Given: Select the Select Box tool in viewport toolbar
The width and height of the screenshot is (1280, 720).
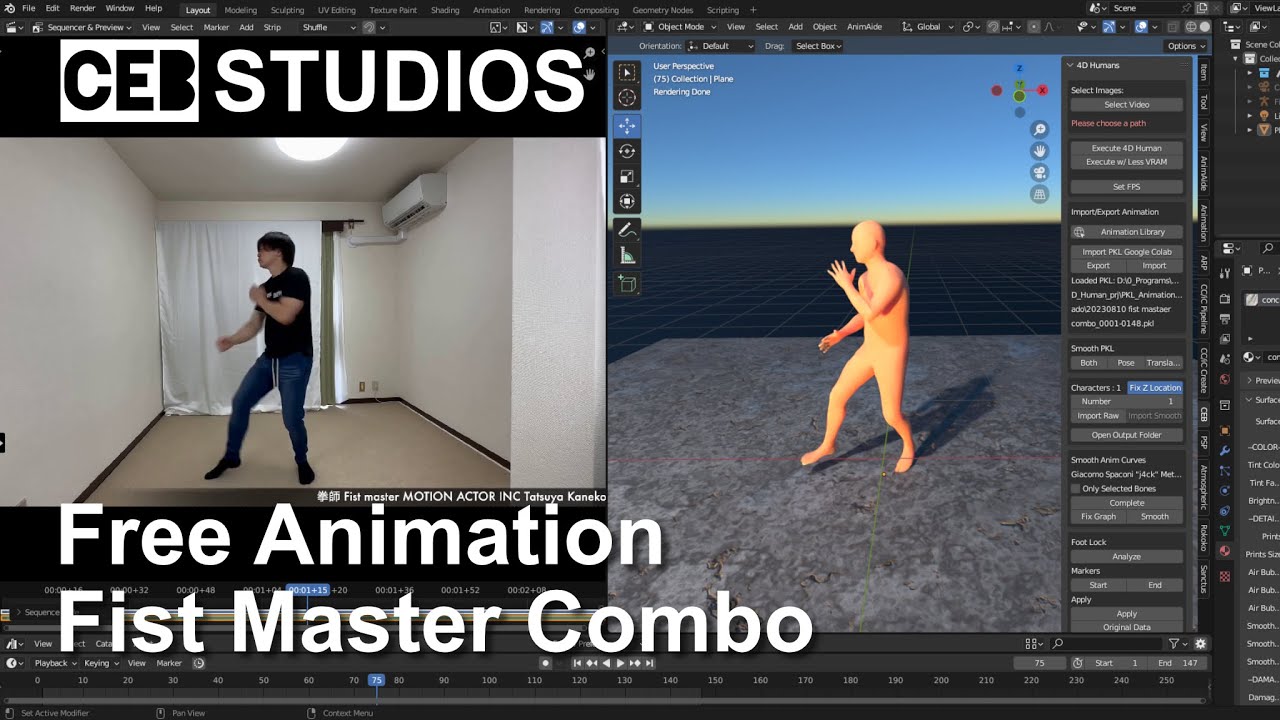Looking at the screenshot, I should pyautogui.click(x=627, y=72).
